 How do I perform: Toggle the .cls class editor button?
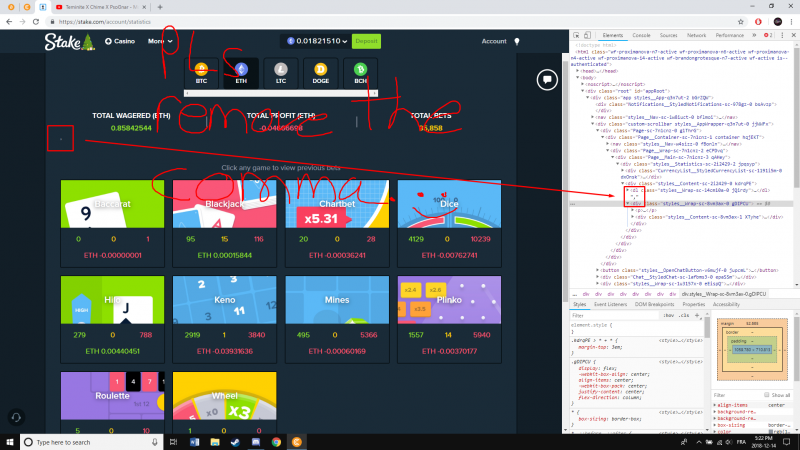coord(684,315)
